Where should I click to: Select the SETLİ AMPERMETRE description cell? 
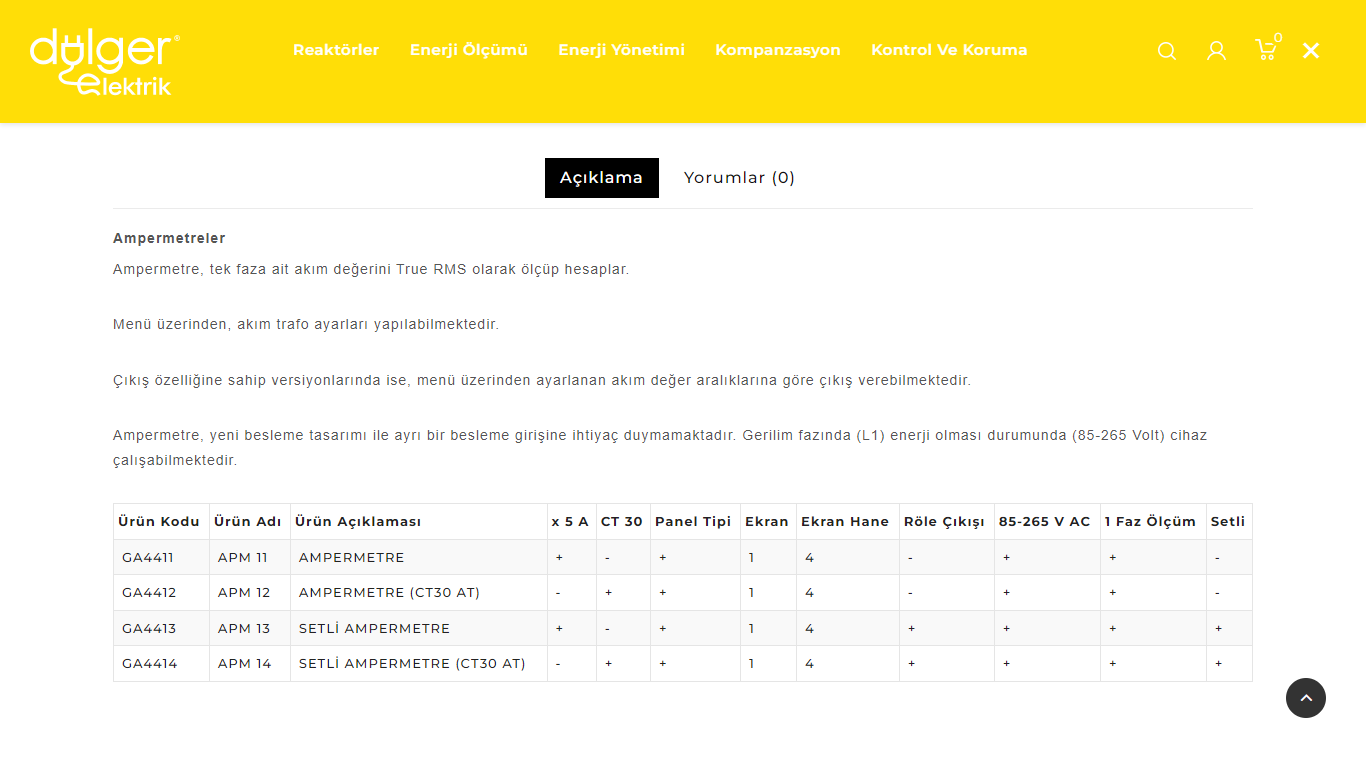coord(374,629)
